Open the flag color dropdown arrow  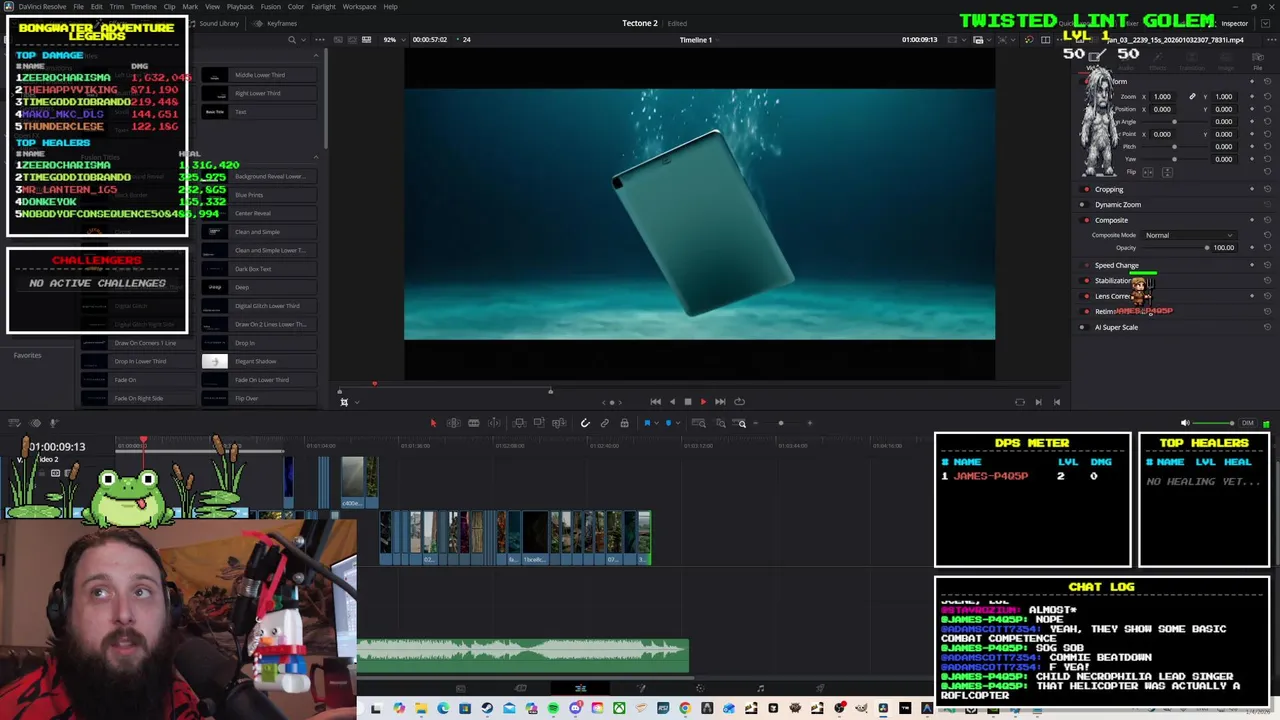pyautogui.click(x=656, y=423)
